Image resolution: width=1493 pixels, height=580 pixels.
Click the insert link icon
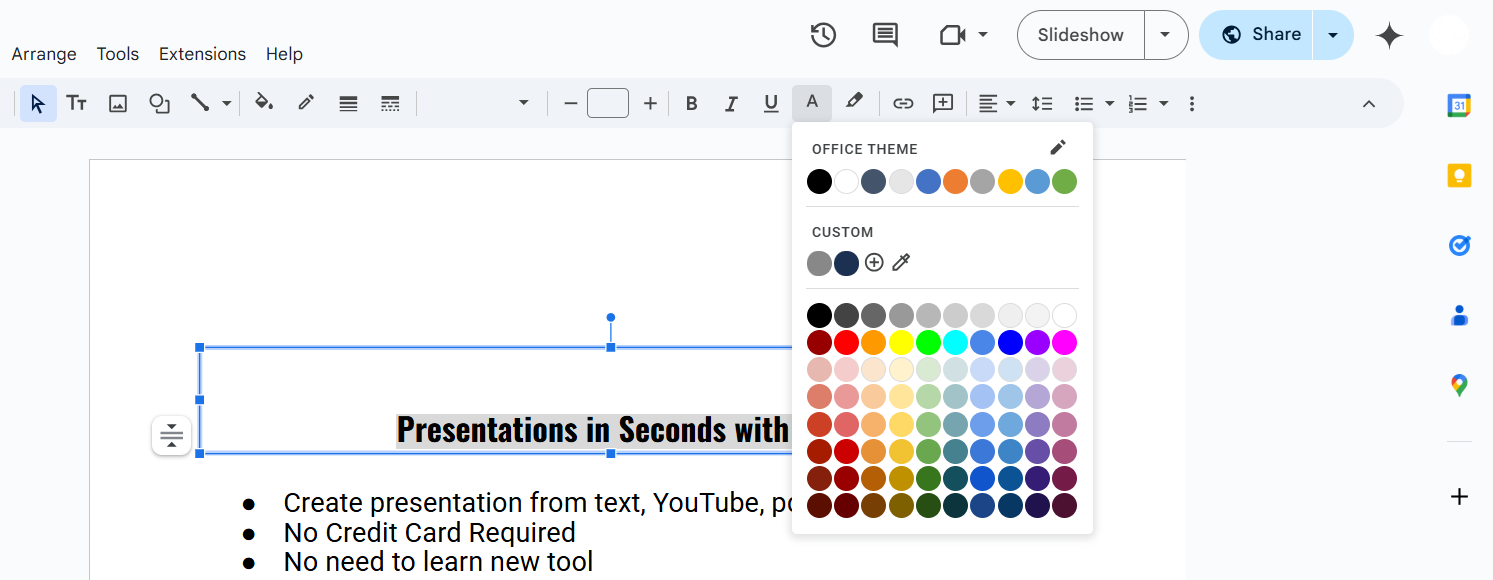[x=903, y=103]
